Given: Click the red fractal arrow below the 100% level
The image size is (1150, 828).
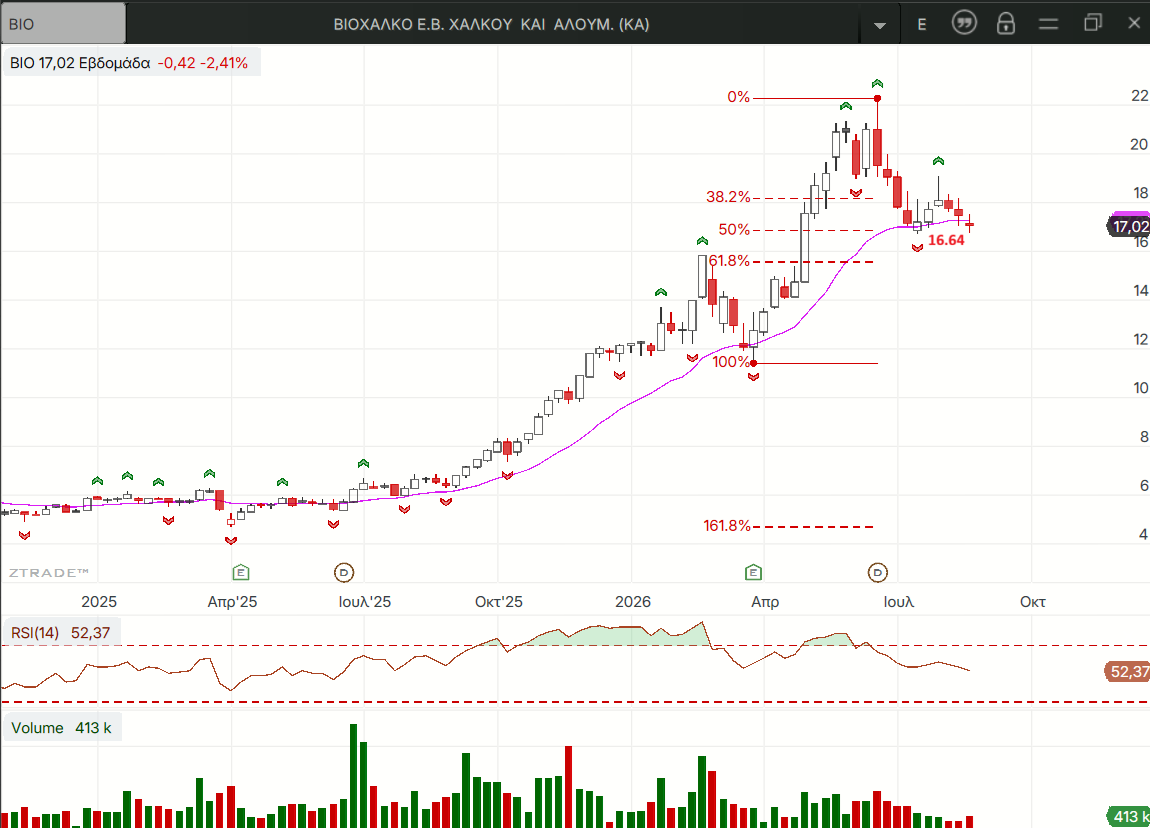Looking at the screenshot, I should pyautogui.click(x=753, y=377).
